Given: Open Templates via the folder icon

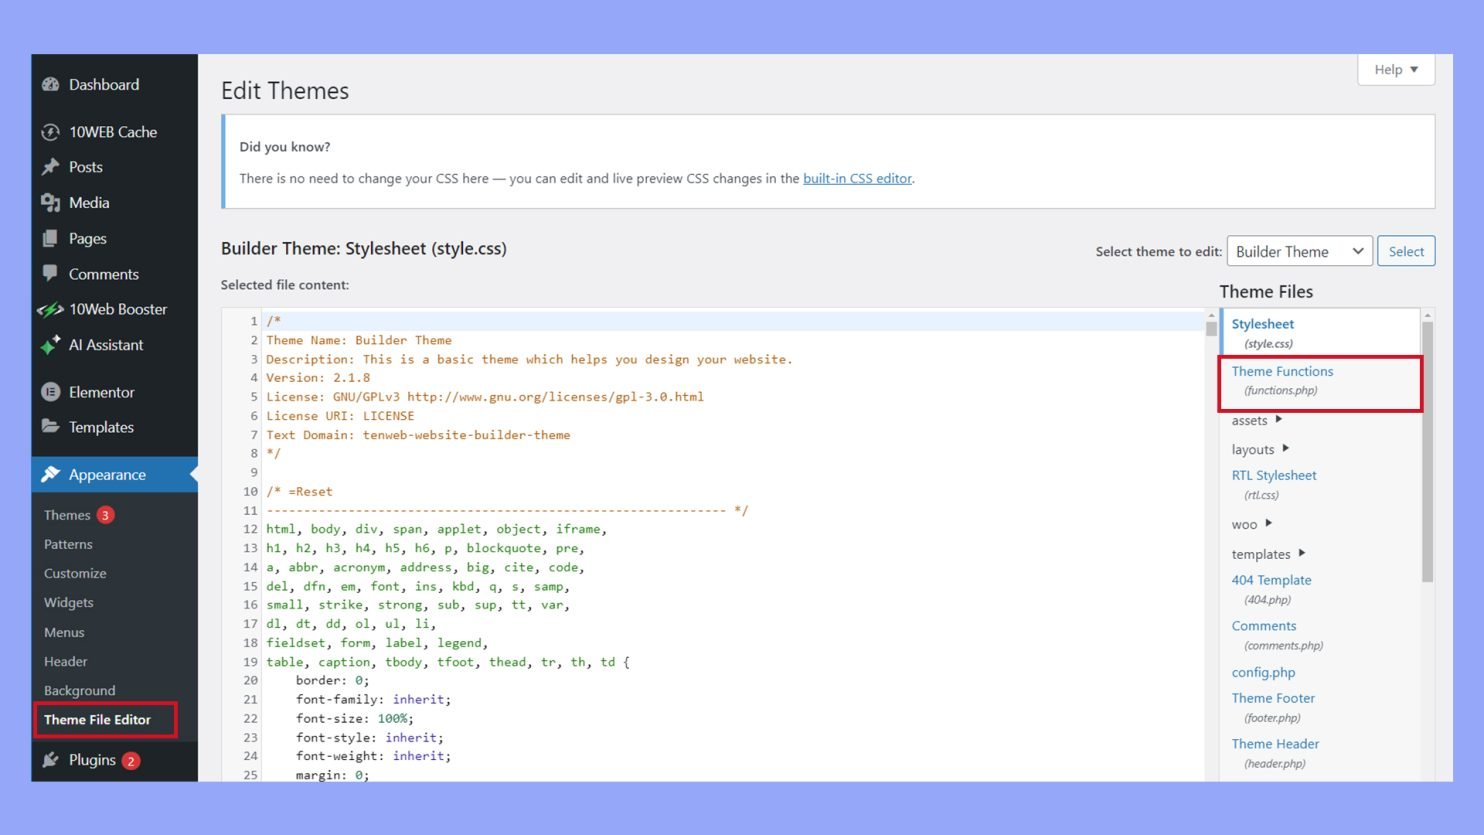Looking at the screenshot, I should click(x=52, y=427).
